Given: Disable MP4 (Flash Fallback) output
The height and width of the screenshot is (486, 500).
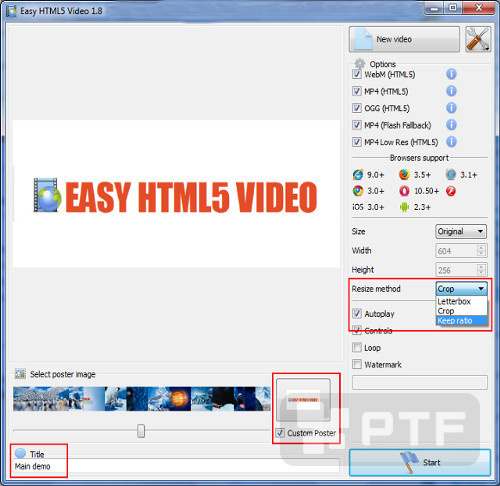Looking at the screenshot, I should pyautogui.click(x=357, y=125).
